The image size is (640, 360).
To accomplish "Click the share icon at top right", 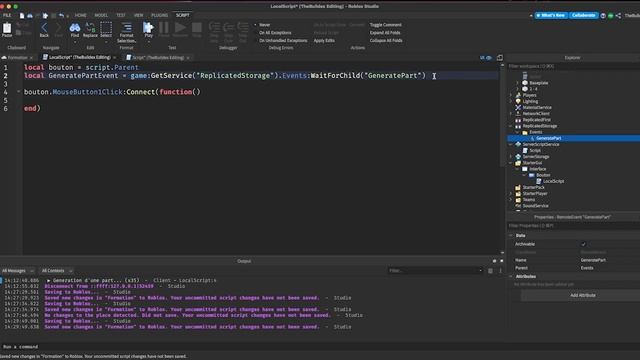I will pyautogui.click(x=618, y=16).
